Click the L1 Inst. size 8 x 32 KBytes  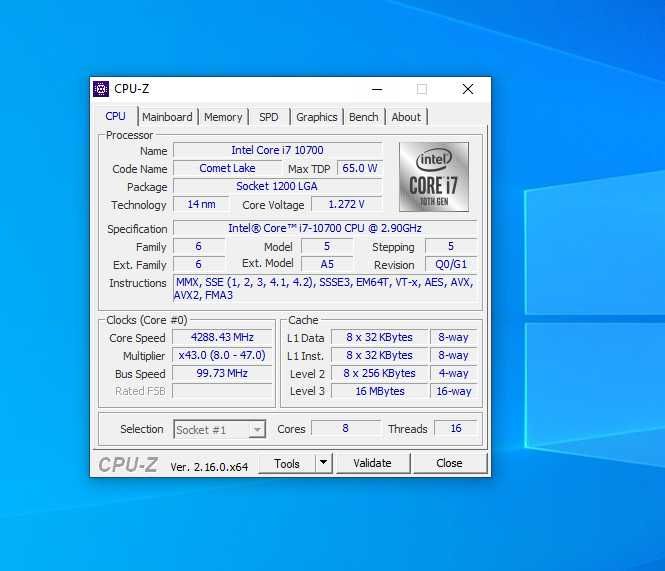tap(380, 355)
